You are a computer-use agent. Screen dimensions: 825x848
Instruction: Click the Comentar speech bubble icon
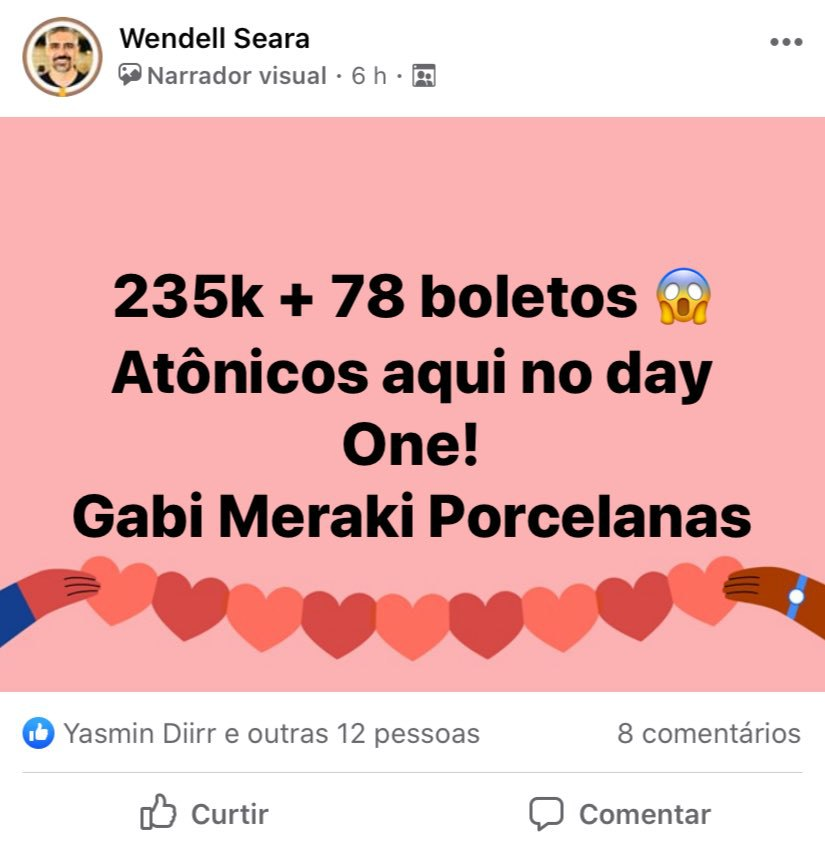[546, 813]
